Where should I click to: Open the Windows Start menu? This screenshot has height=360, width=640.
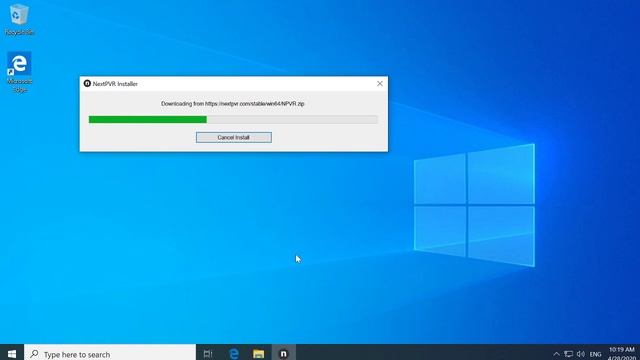point(12,353)
